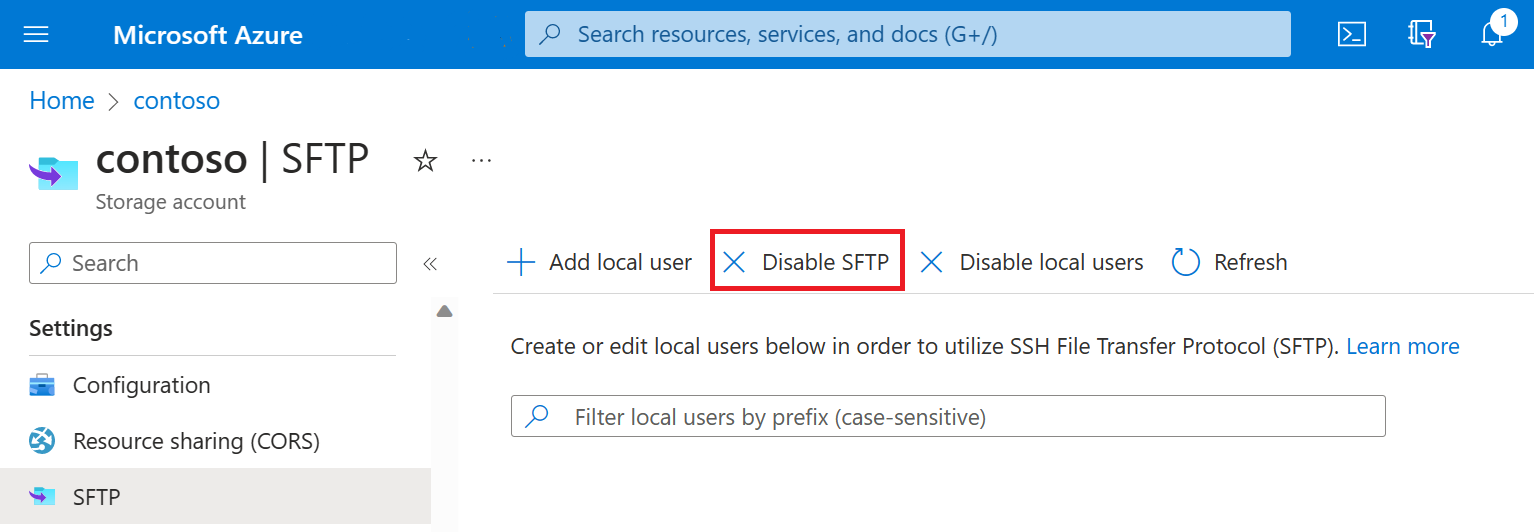This screenshot has width=1534, height=532.
Task: Click Disable local users
Action: click(x=1031, y=262)
